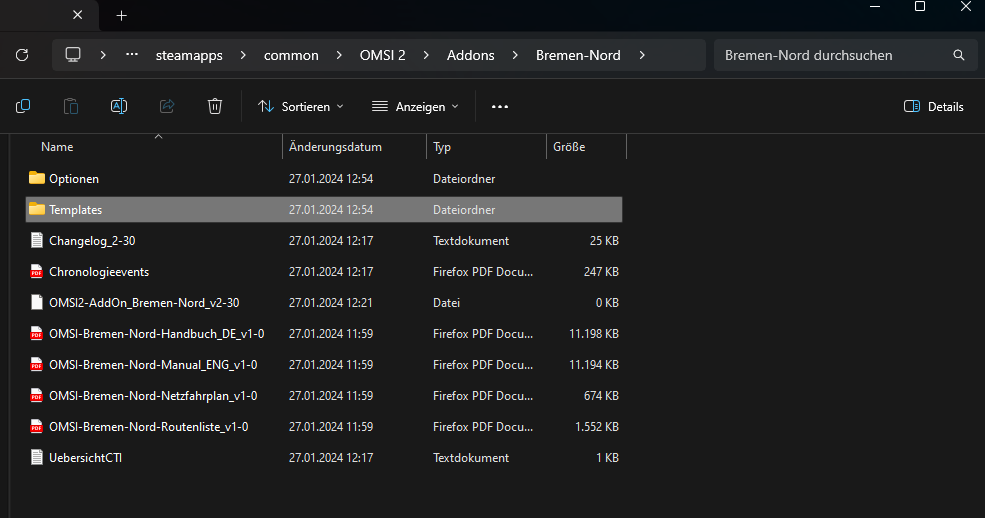
Task: Click the Rename icon in toolbar
Action: (x=119, y=106)
